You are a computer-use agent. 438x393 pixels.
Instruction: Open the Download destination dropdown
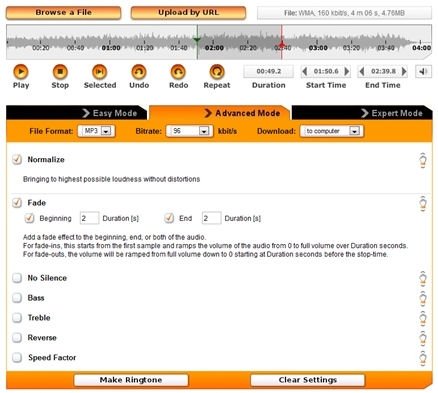click(332, 131)
